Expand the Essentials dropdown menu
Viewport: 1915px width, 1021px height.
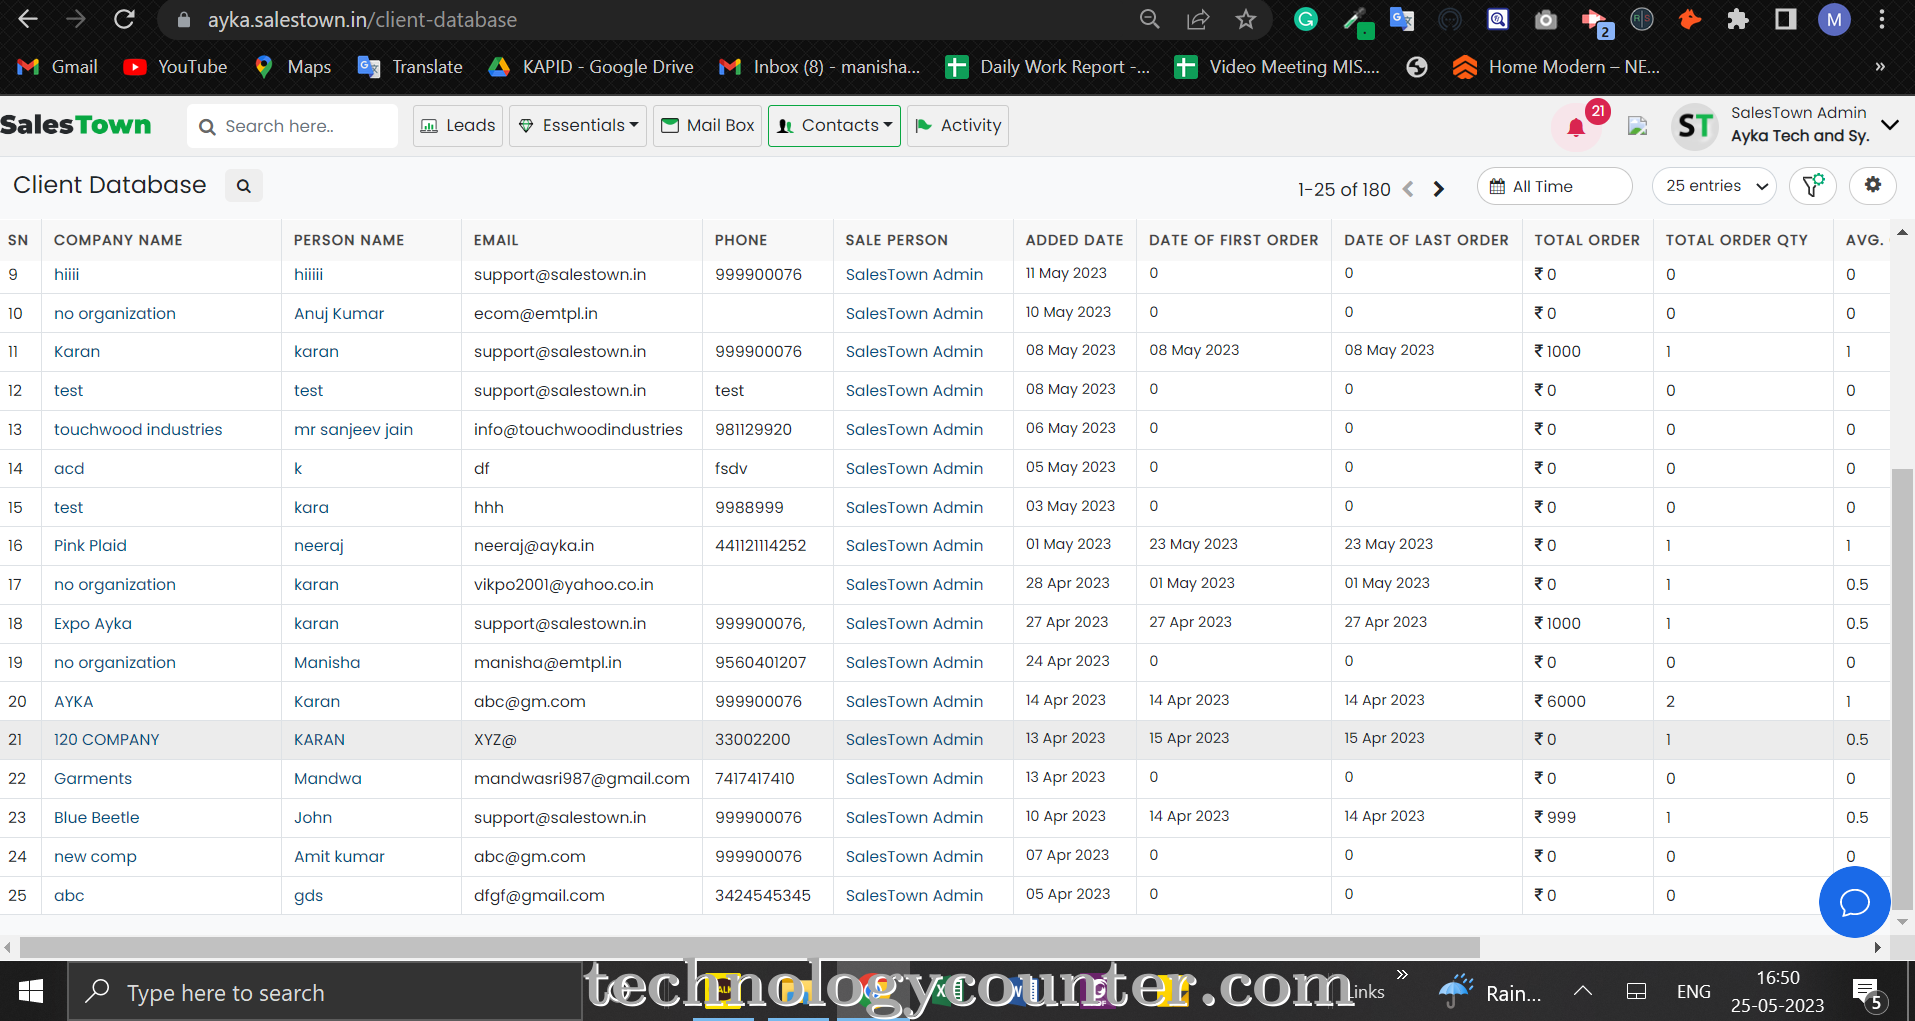coord(578,126)
